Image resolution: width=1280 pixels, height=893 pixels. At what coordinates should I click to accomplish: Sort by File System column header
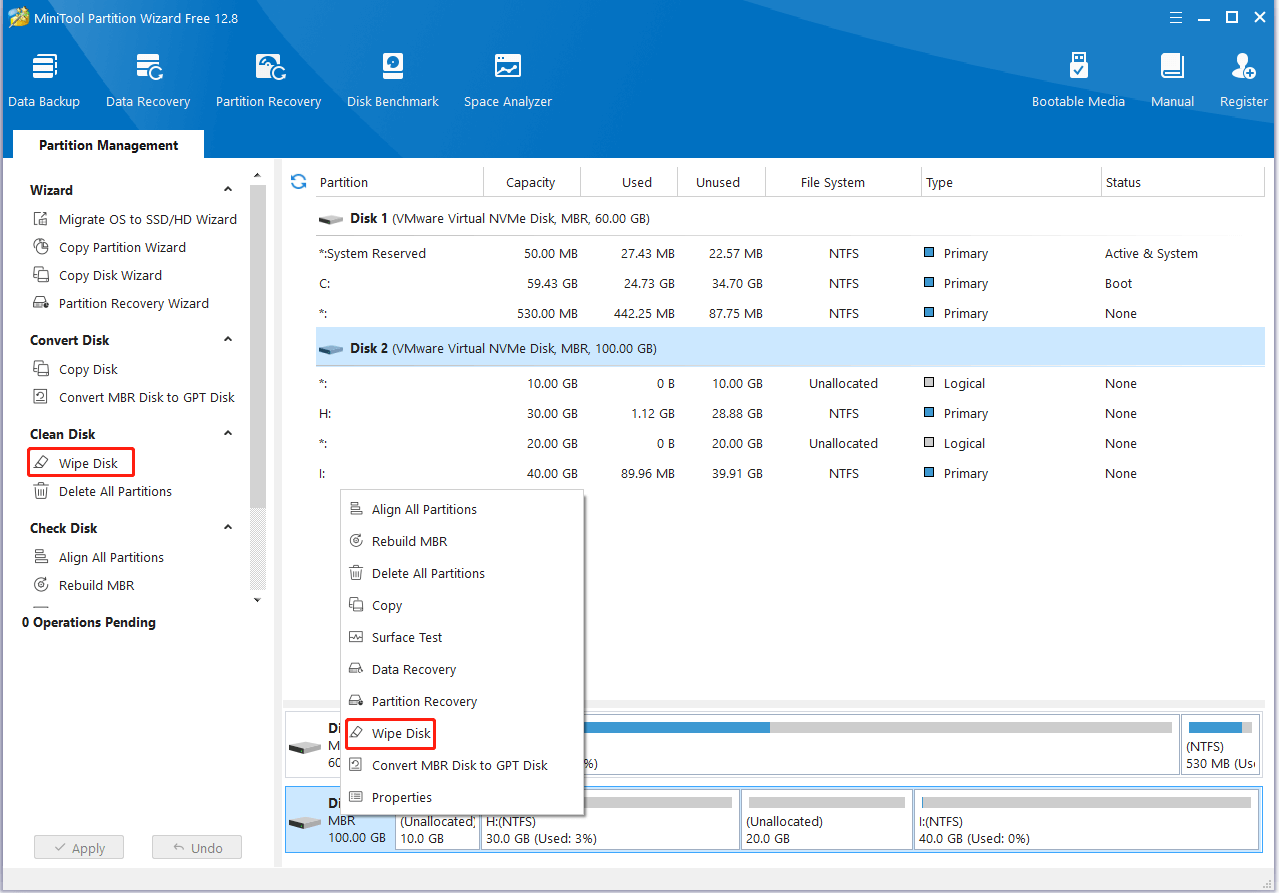[x=843, y=182]
